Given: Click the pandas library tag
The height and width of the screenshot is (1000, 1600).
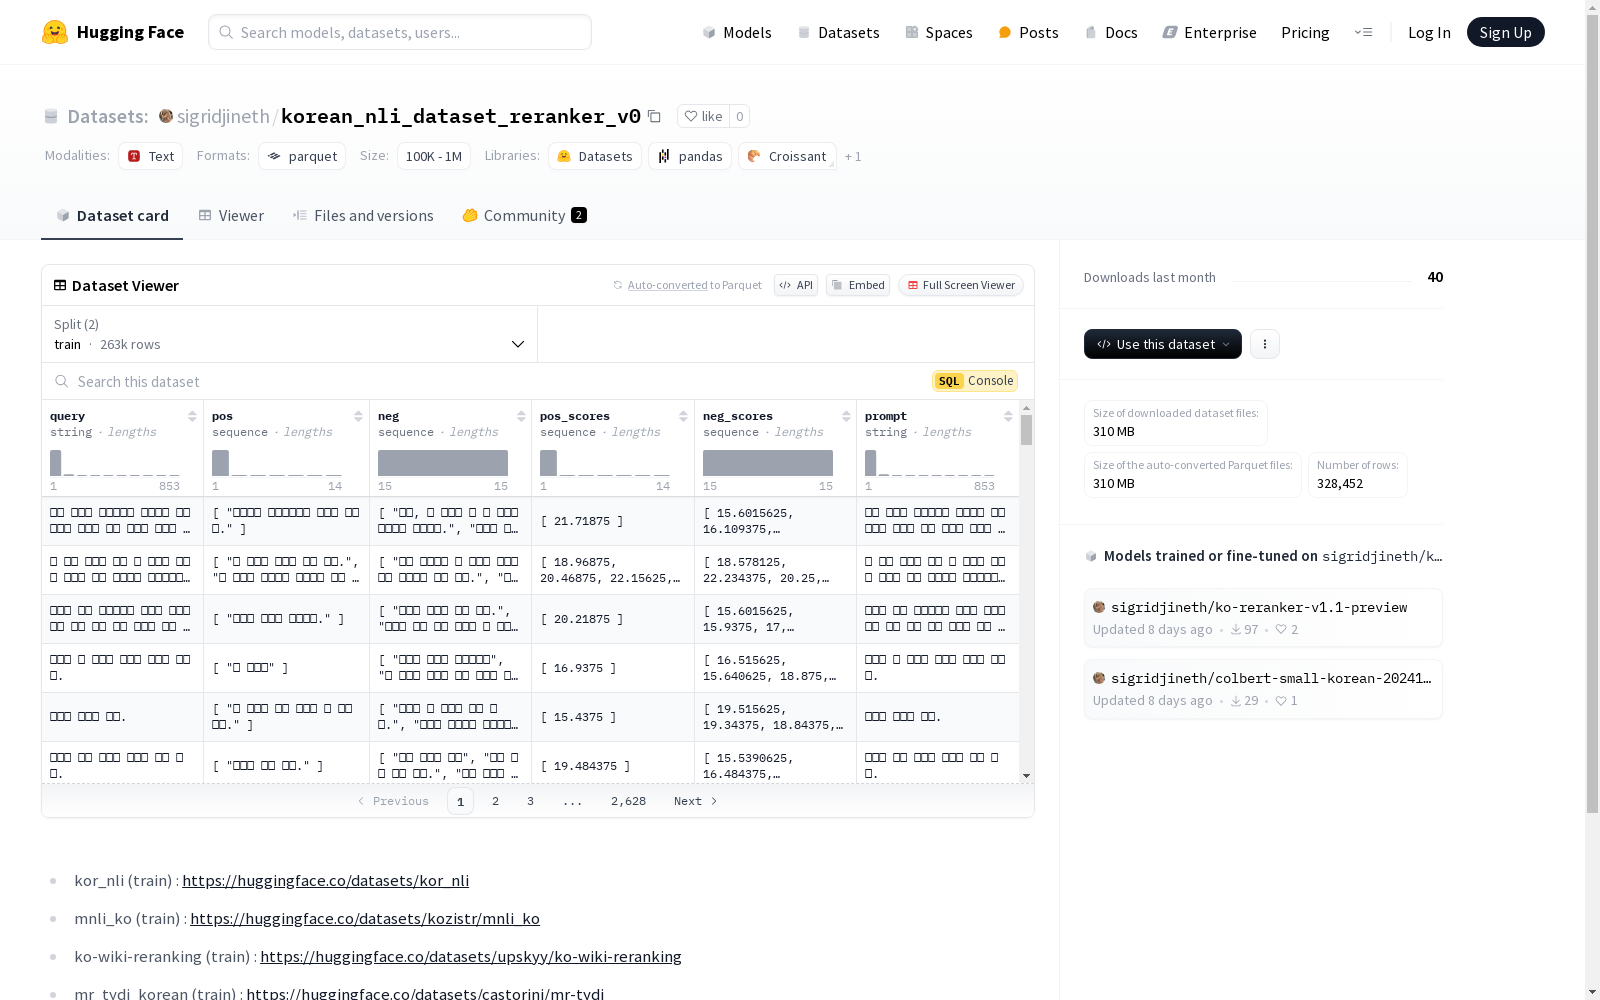Looking at the screenshot, I should tap(690, 156).
